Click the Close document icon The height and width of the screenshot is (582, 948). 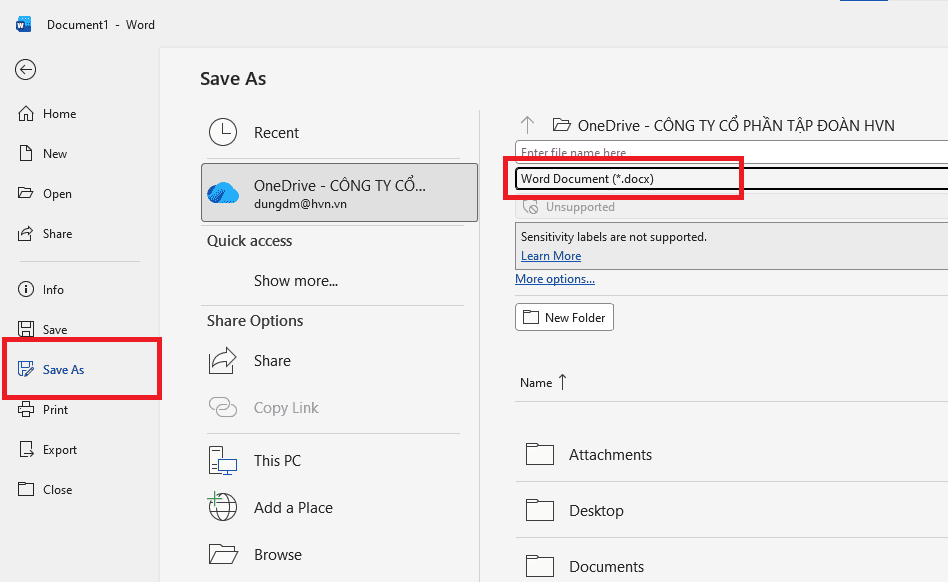pyautogui.click(x=26, y=489)
